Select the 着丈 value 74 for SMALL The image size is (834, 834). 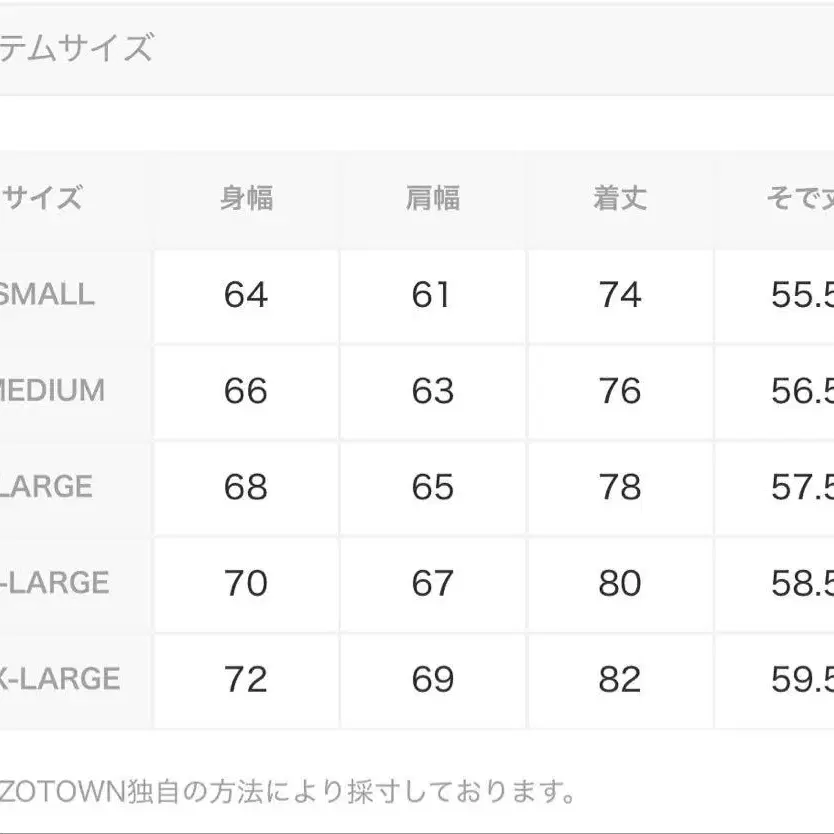[x=620, y=295]
